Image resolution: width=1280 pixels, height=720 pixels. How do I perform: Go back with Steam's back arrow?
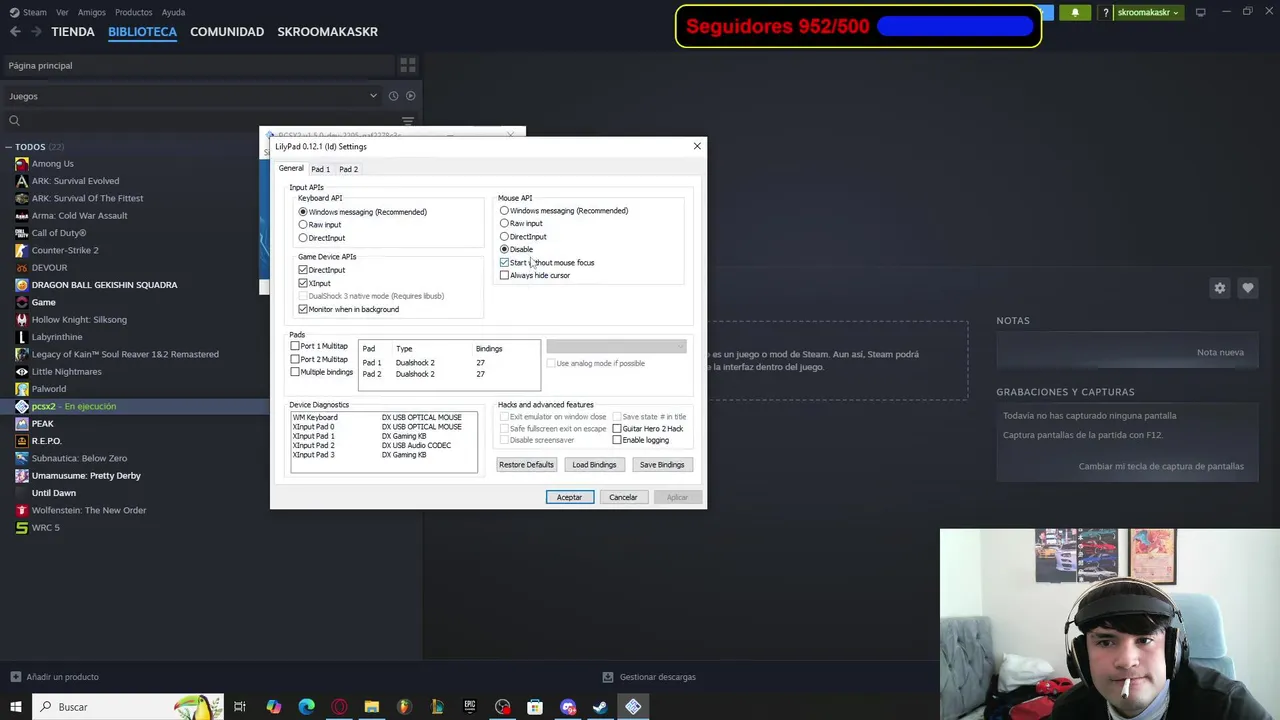15,32
